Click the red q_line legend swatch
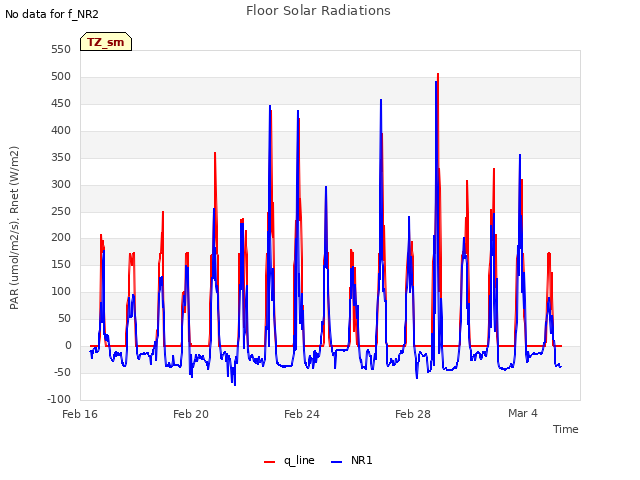The height and width of the screenshot is (480, 640). (269, 462)
